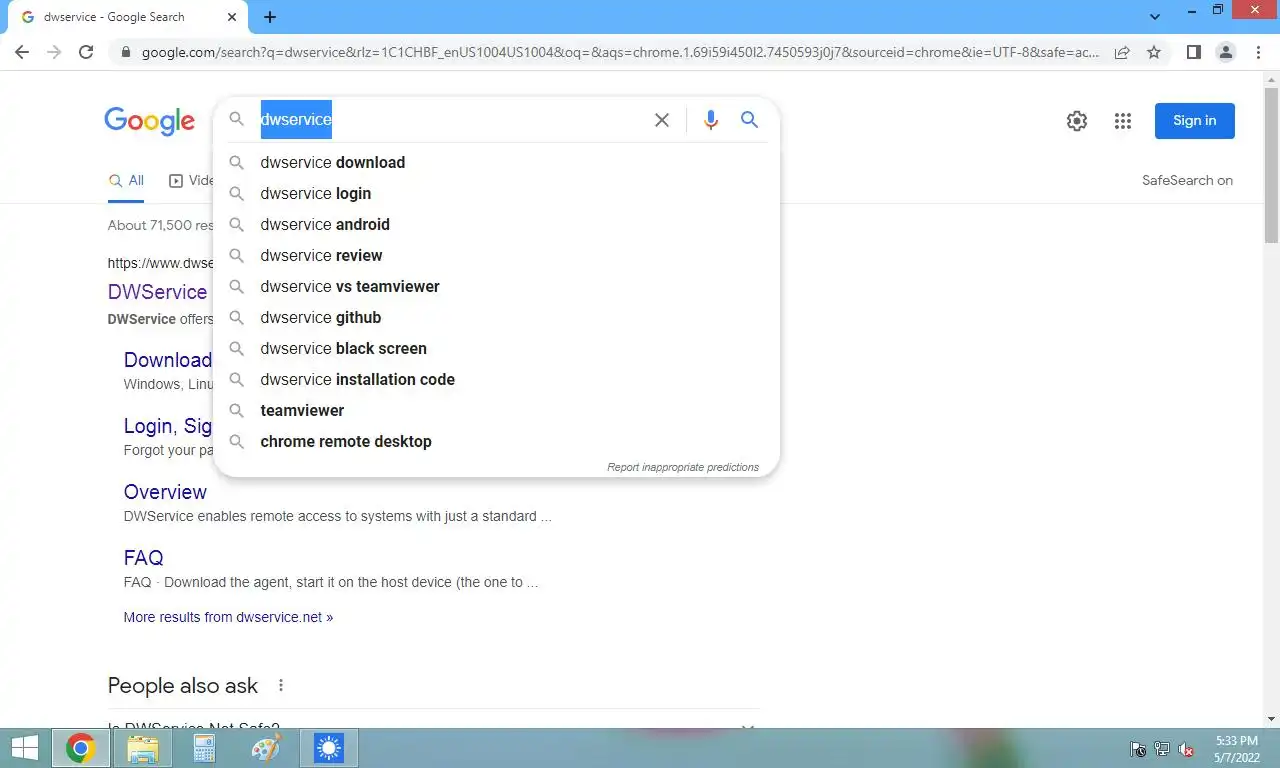Click the share page icon in address bar
Image resolution: width=1280 pixels, height=768 pixels.
[x=1122, y=52]
